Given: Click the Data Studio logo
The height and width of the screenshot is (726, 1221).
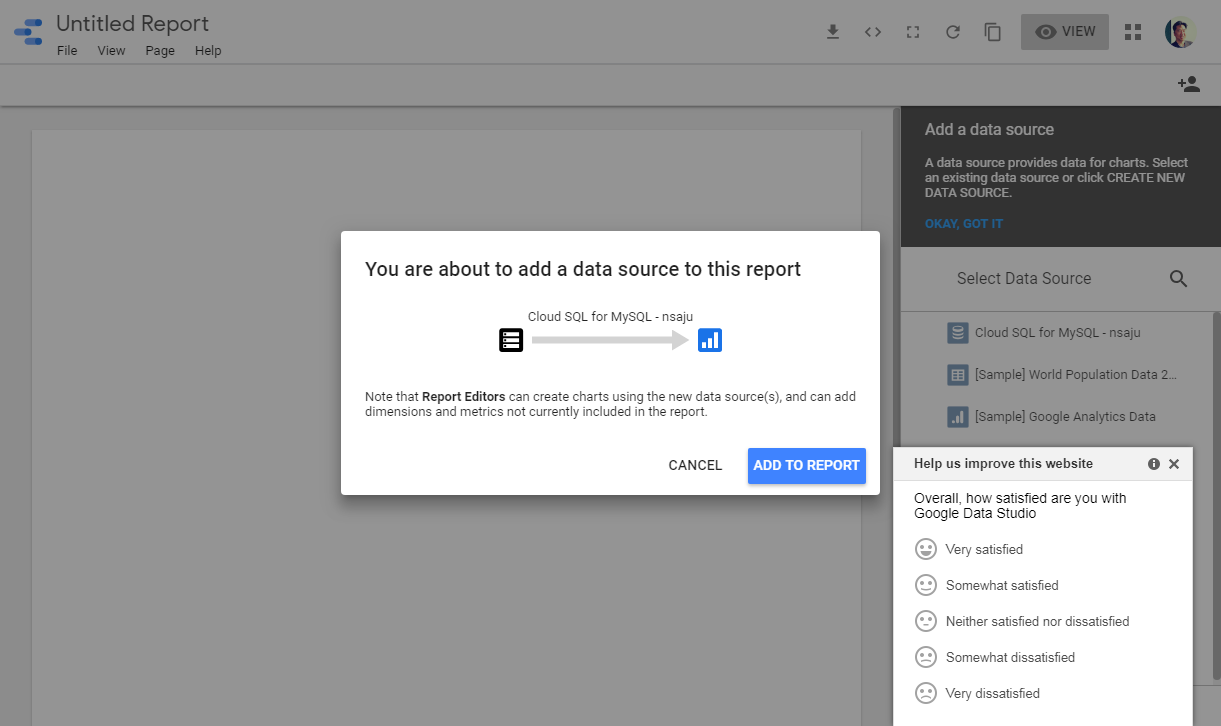Looking at the screenshot, I should coord(28,32).
